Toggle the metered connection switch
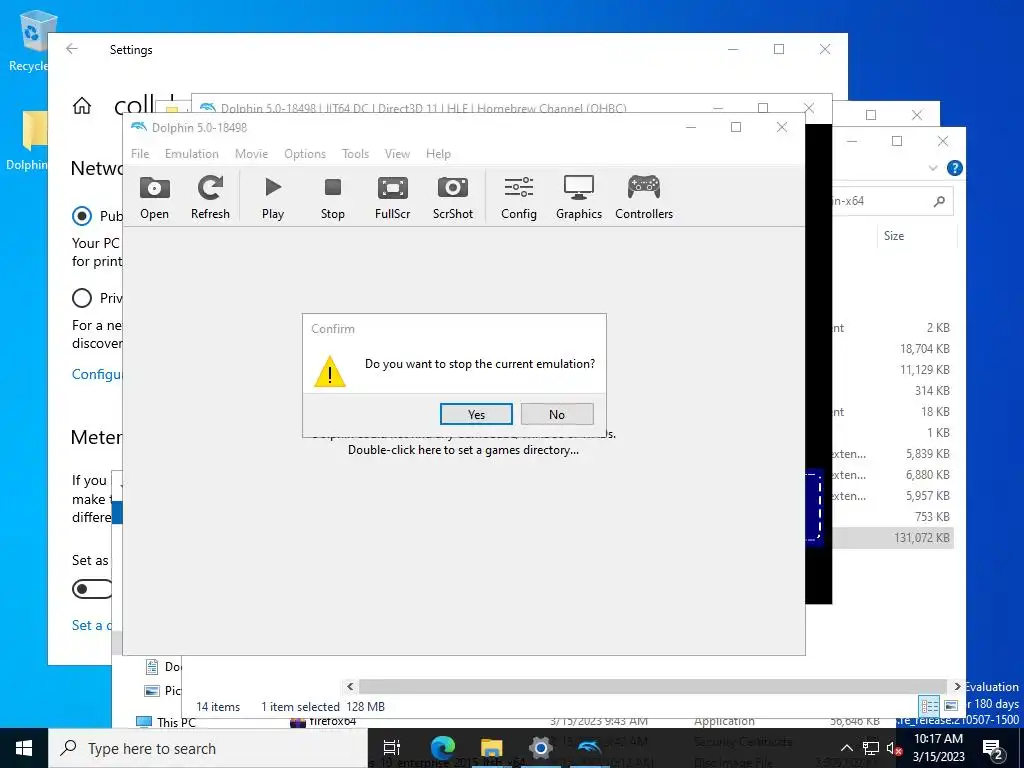This screenshot has height=768, width=1024. 92,589
